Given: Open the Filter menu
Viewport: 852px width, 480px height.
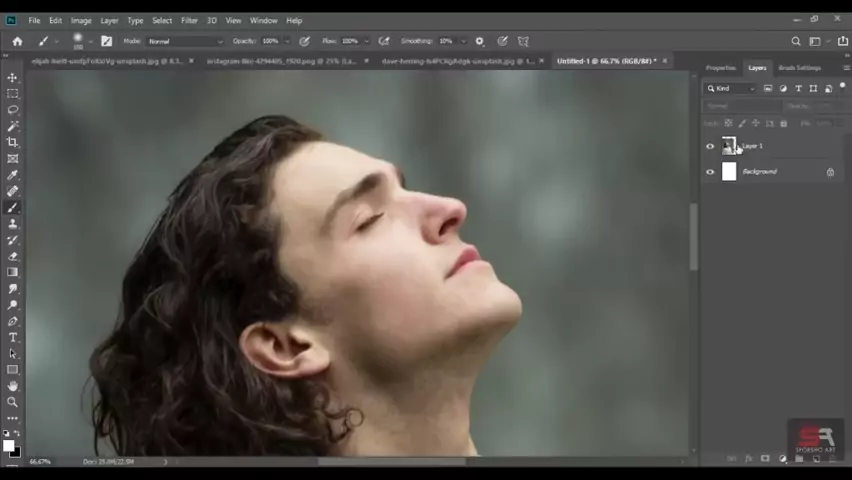Looking at the screenshot, I should [189, 20].
